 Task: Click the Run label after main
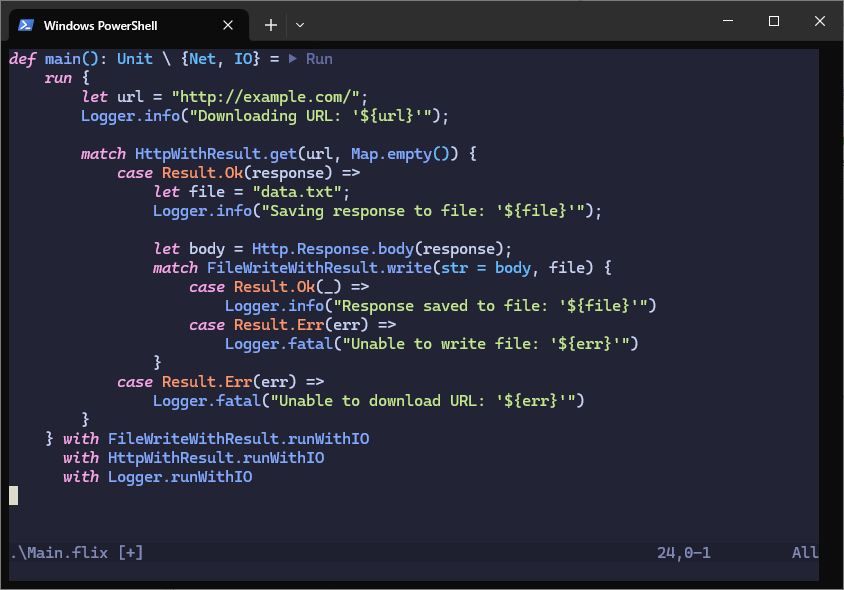click(x=319, y=59)
